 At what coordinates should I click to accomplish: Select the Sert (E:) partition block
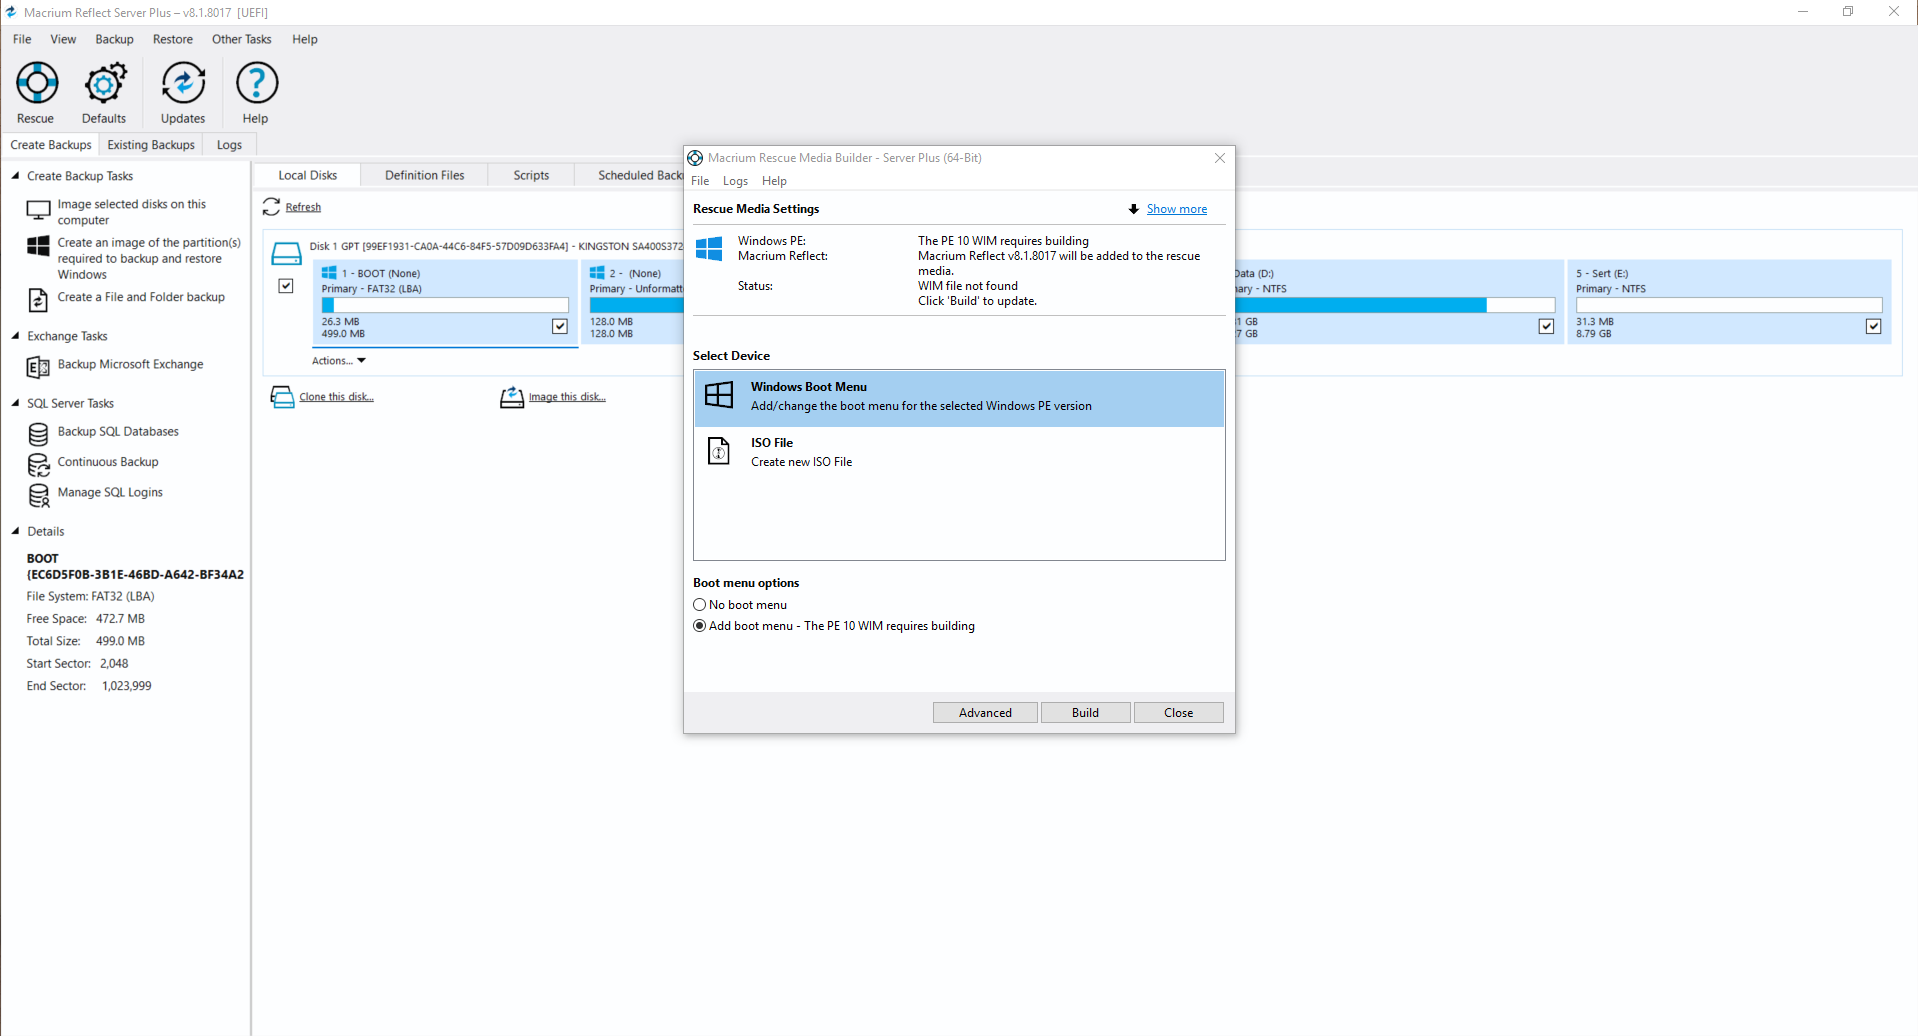point(1729,302)
